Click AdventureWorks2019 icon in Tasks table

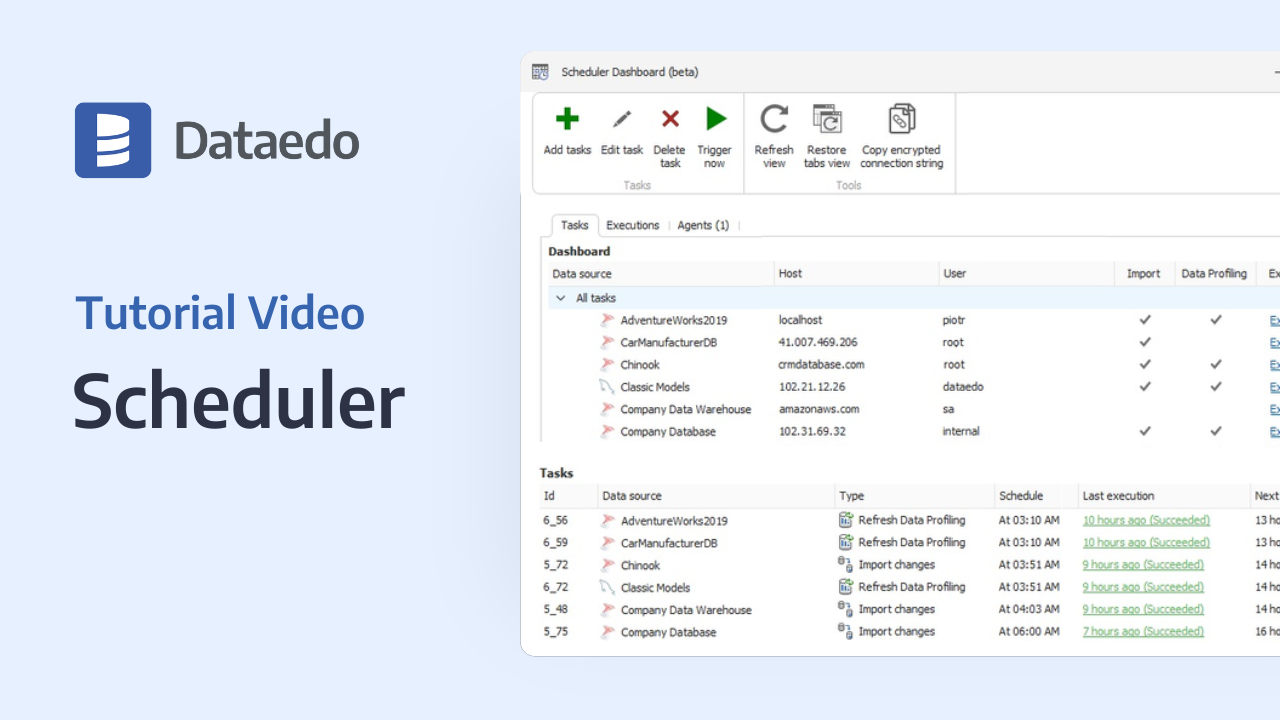[x=607, y=521]
